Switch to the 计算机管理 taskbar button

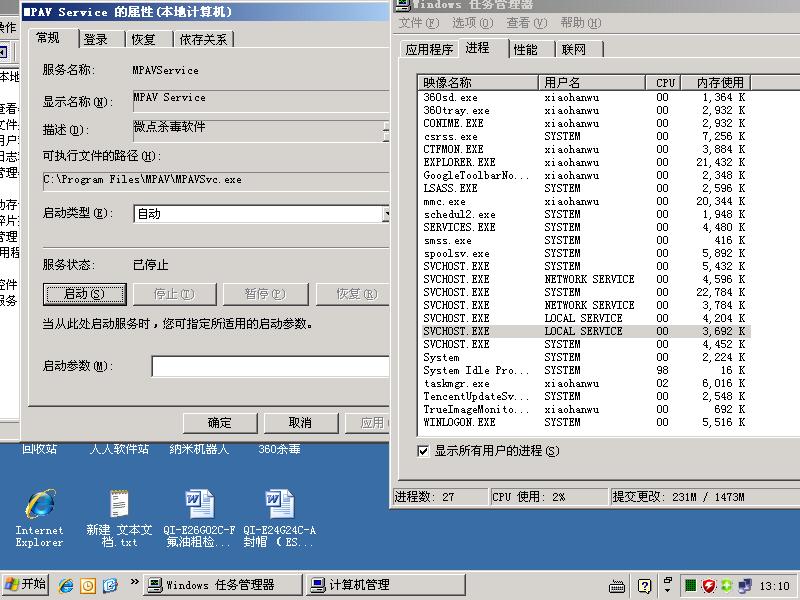coord(385,585)
